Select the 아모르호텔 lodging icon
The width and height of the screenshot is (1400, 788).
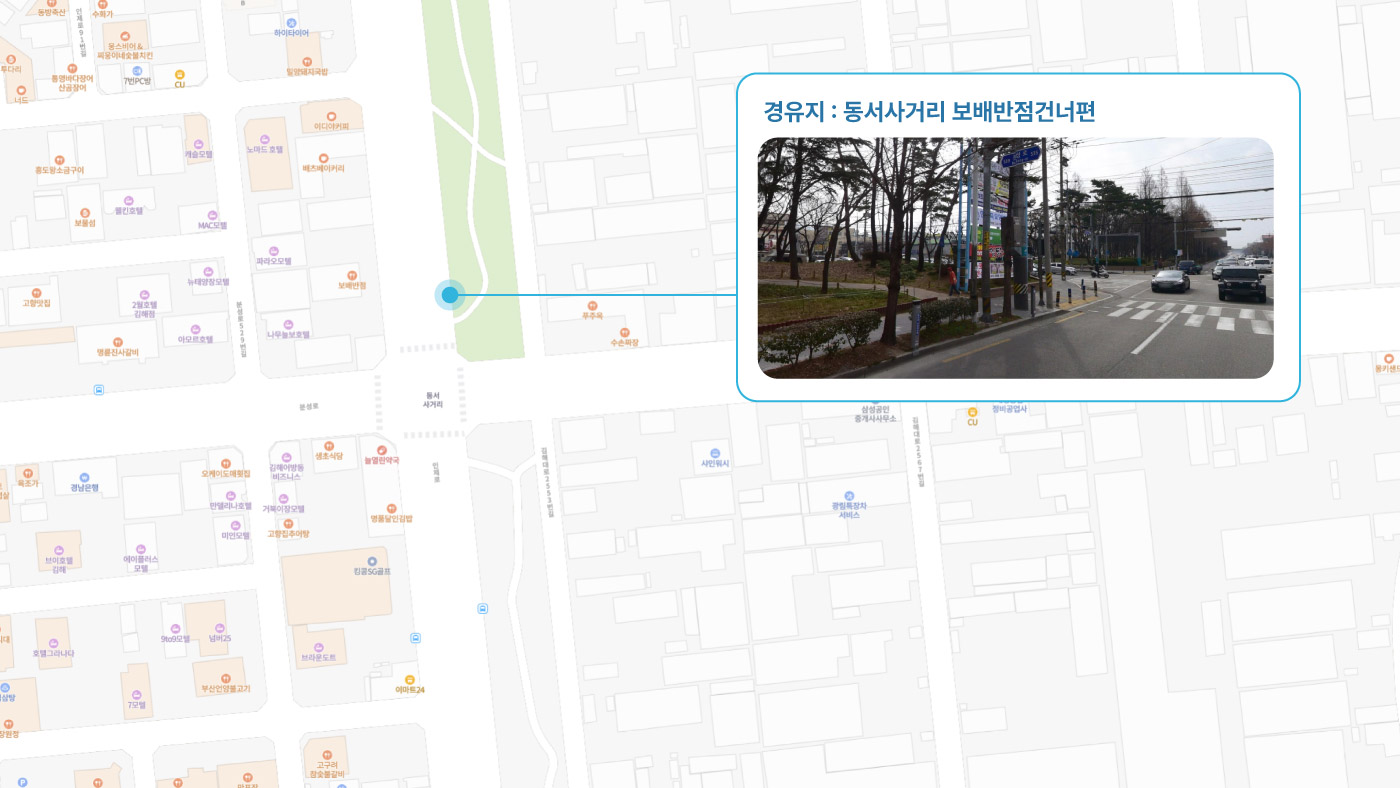[195, 328]
